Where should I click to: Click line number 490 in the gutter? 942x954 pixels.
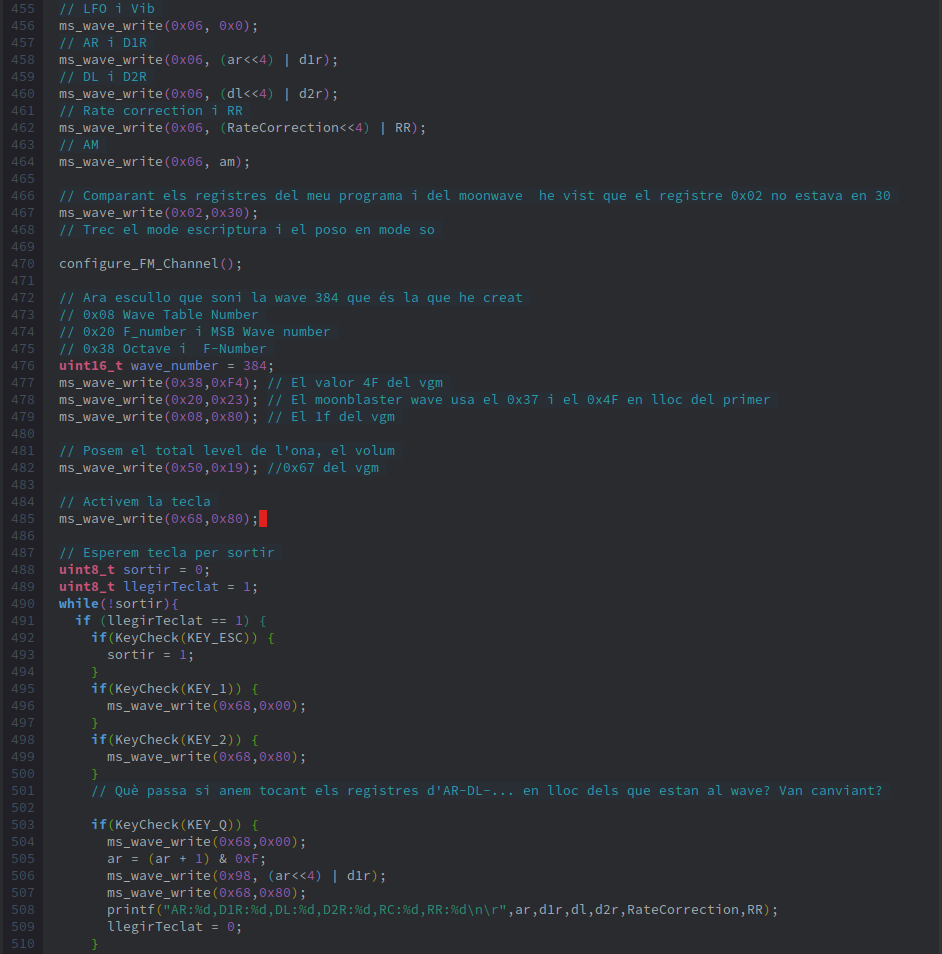(23, 605)
